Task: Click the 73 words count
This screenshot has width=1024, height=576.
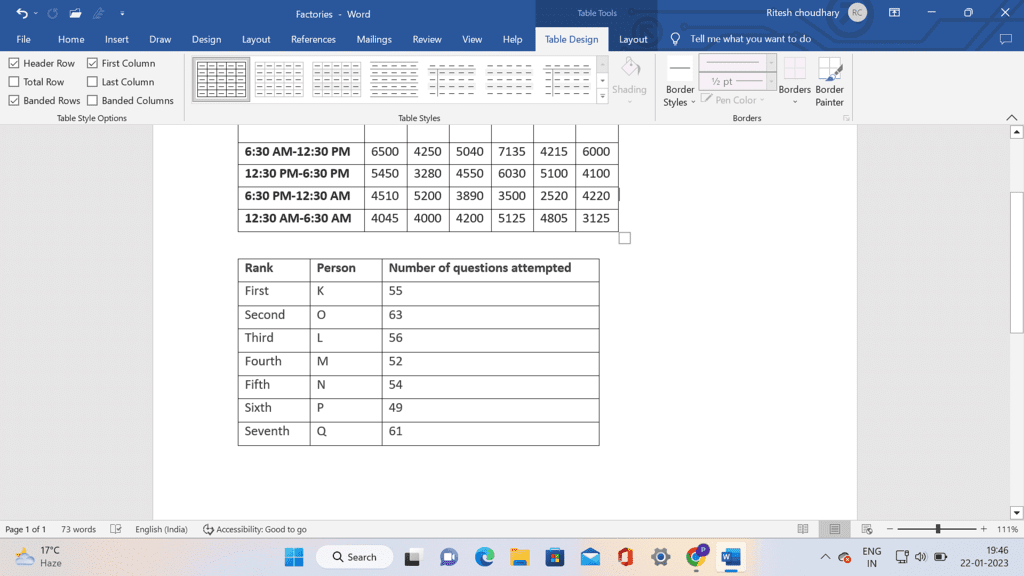Action: (x=78, y=529)
